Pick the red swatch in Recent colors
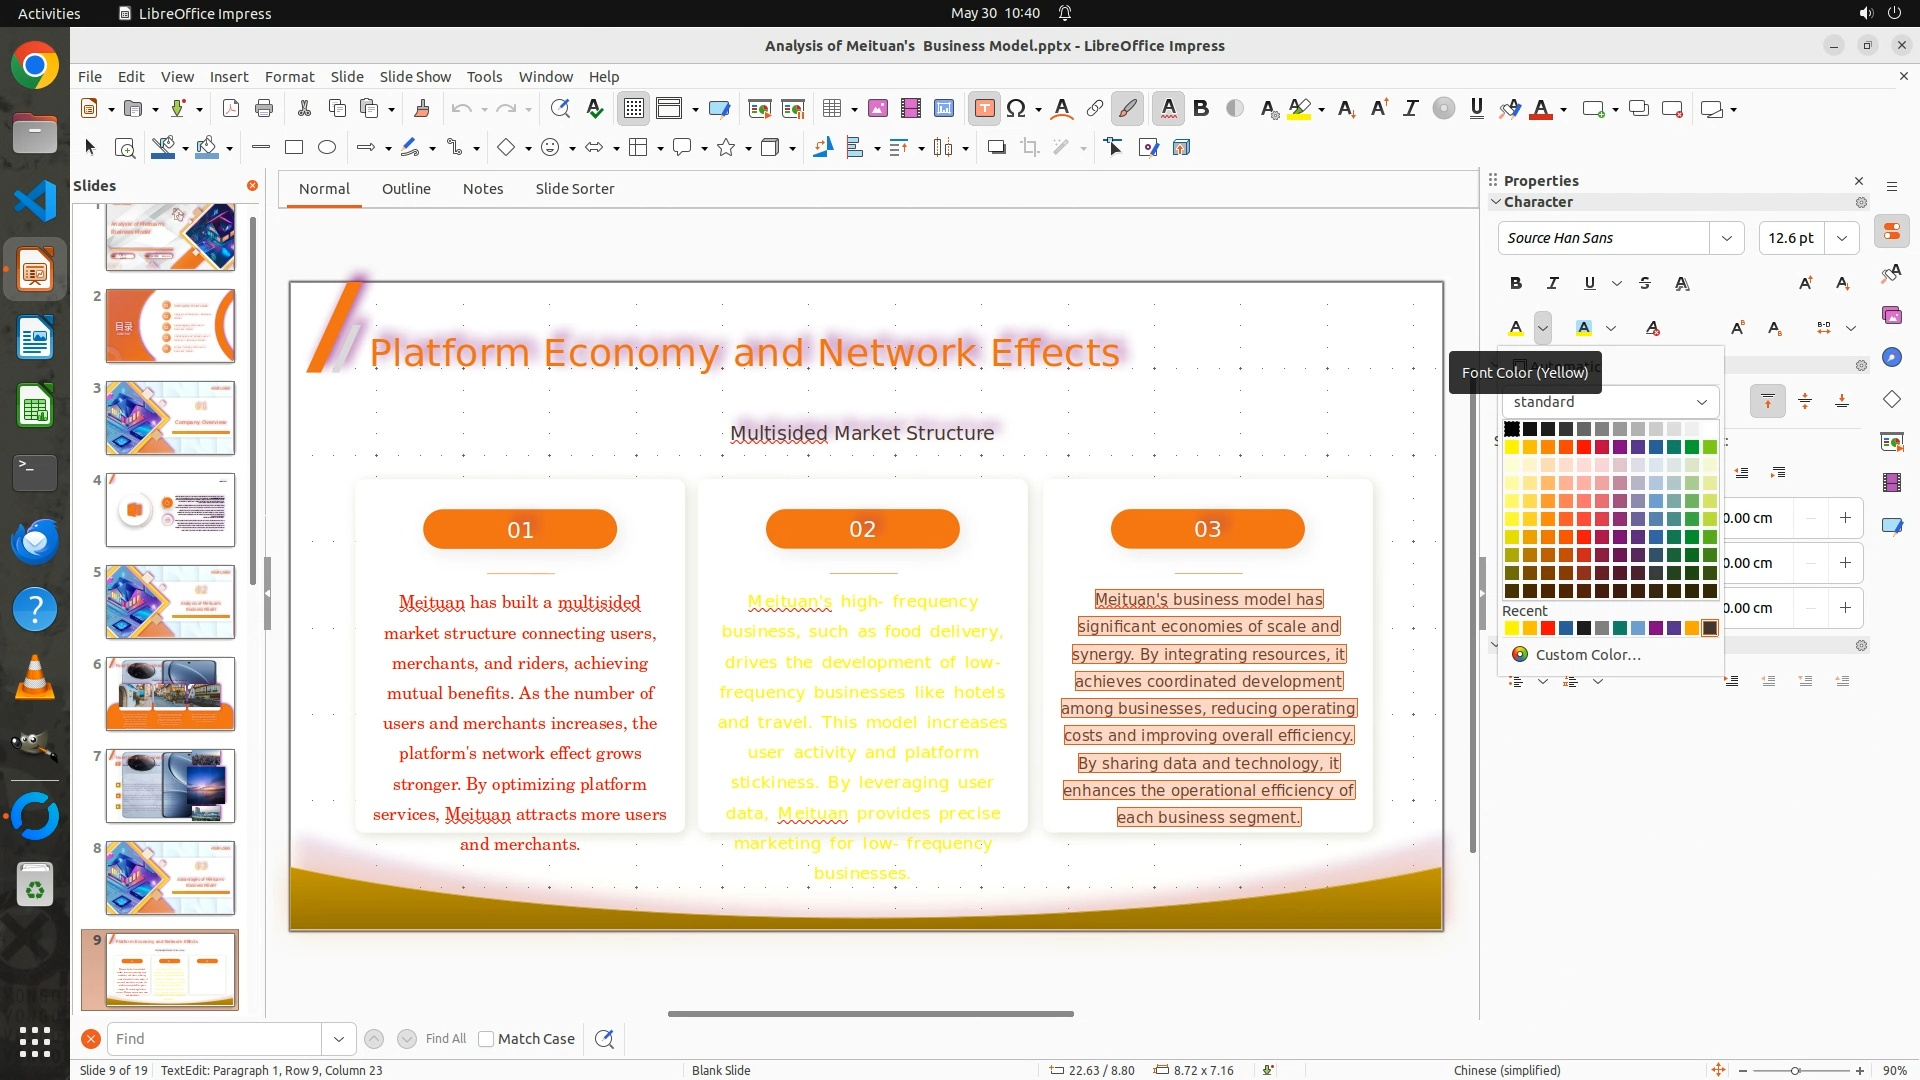This screenshot has width=1920, height=1080. (1548, 629)
